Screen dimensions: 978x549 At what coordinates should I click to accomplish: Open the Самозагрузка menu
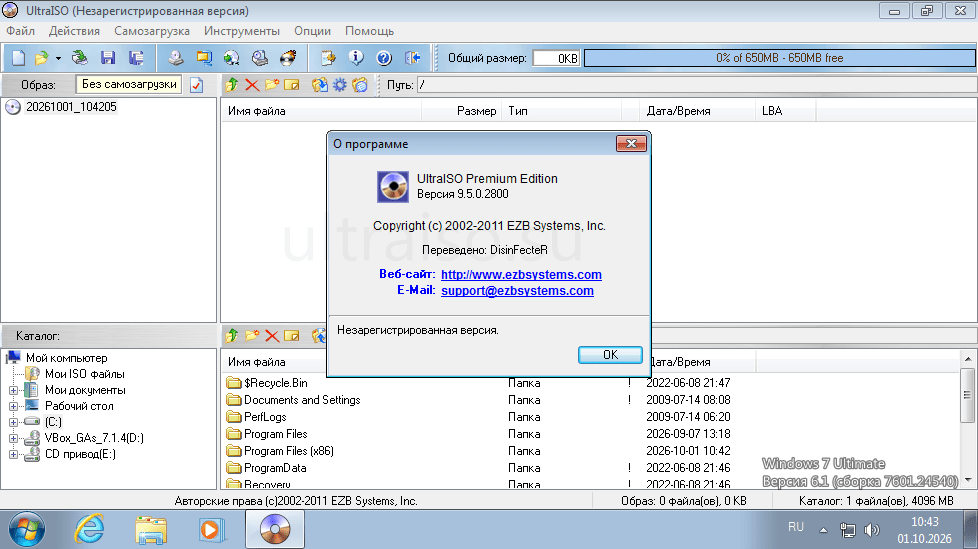[152, 31]
